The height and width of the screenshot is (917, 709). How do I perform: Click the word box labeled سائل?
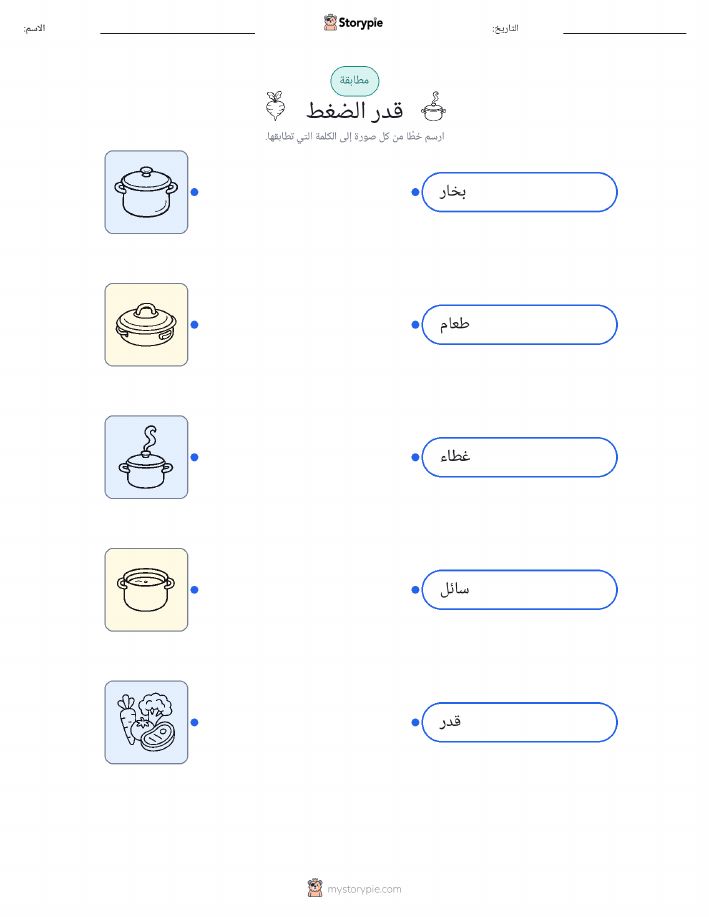pos(519,590)
